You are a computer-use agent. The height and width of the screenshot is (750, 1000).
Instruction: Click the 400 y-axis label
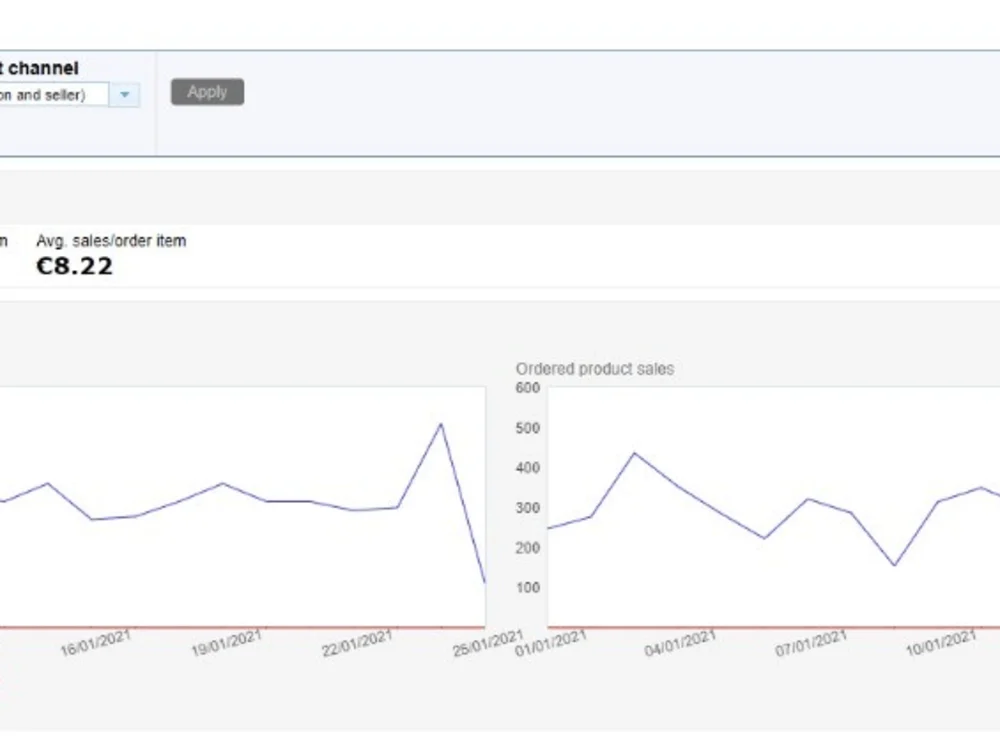point(527,467)
